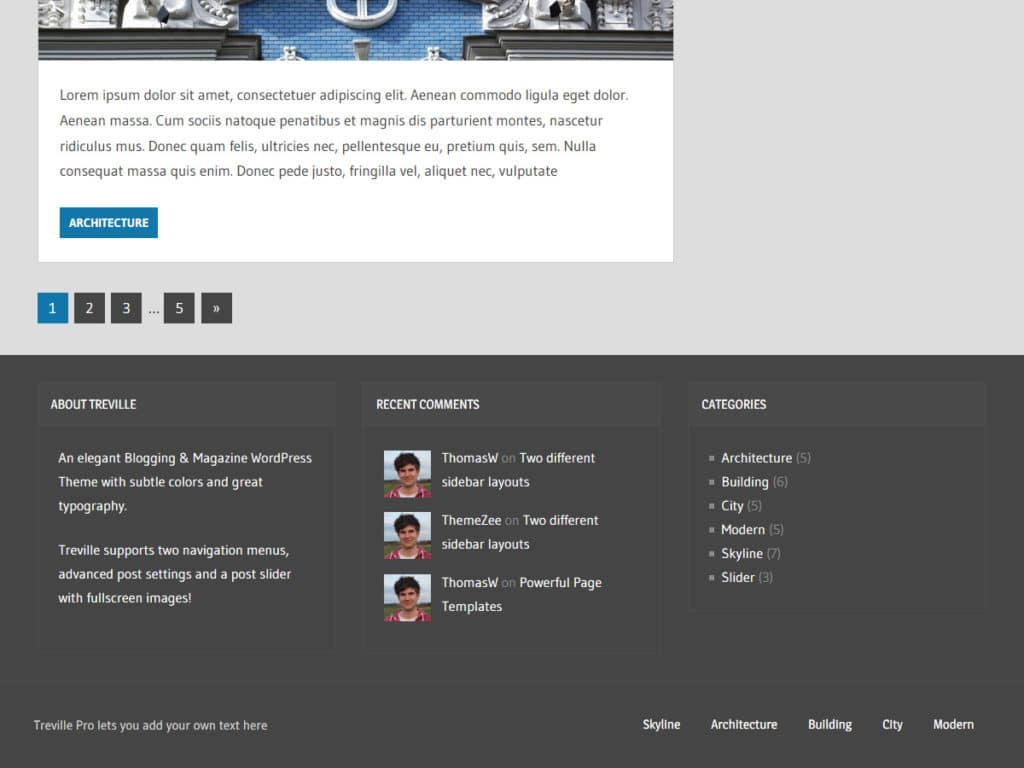The width and height of the screenshot is (1024, 768).
Task: Click the featured image above the excerpt
Action: click(355, 25)
